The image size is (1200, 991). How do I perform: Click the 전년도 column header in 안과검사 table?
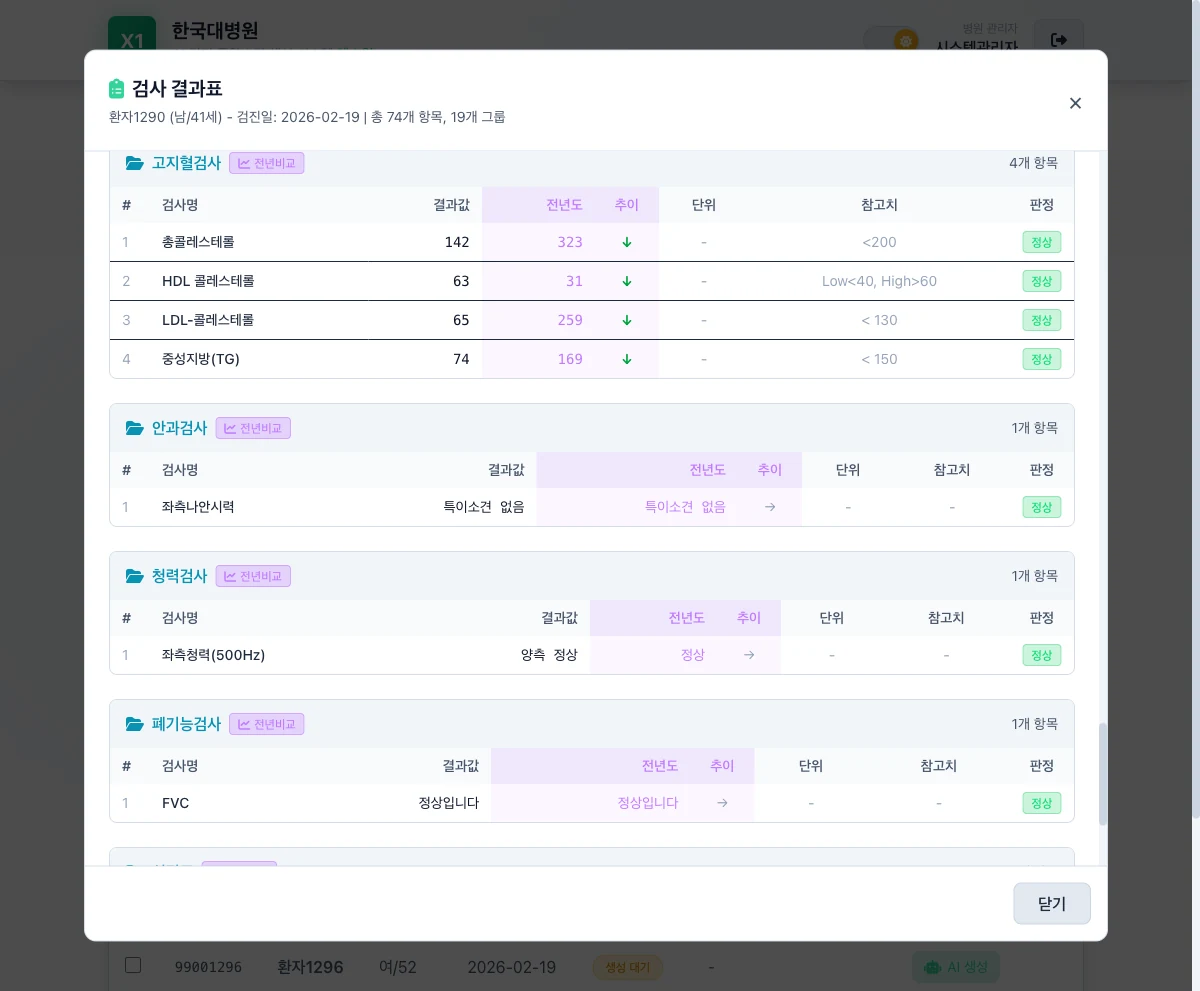click(x=707, y=470)
